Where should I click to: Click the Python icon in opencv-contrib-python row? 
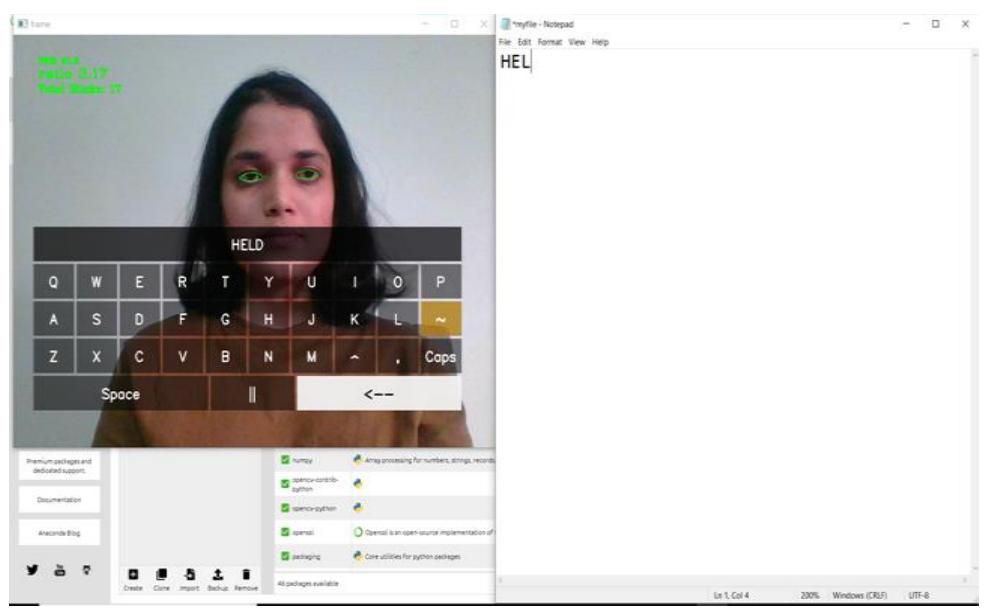[x=358, y=484]
